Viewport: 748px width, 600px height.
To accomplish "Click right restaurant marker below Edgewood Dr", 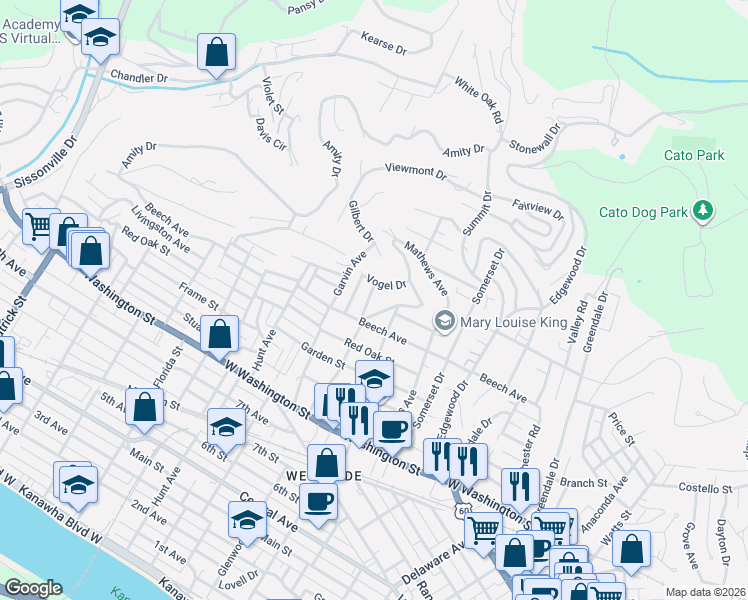I will (468, 464).
